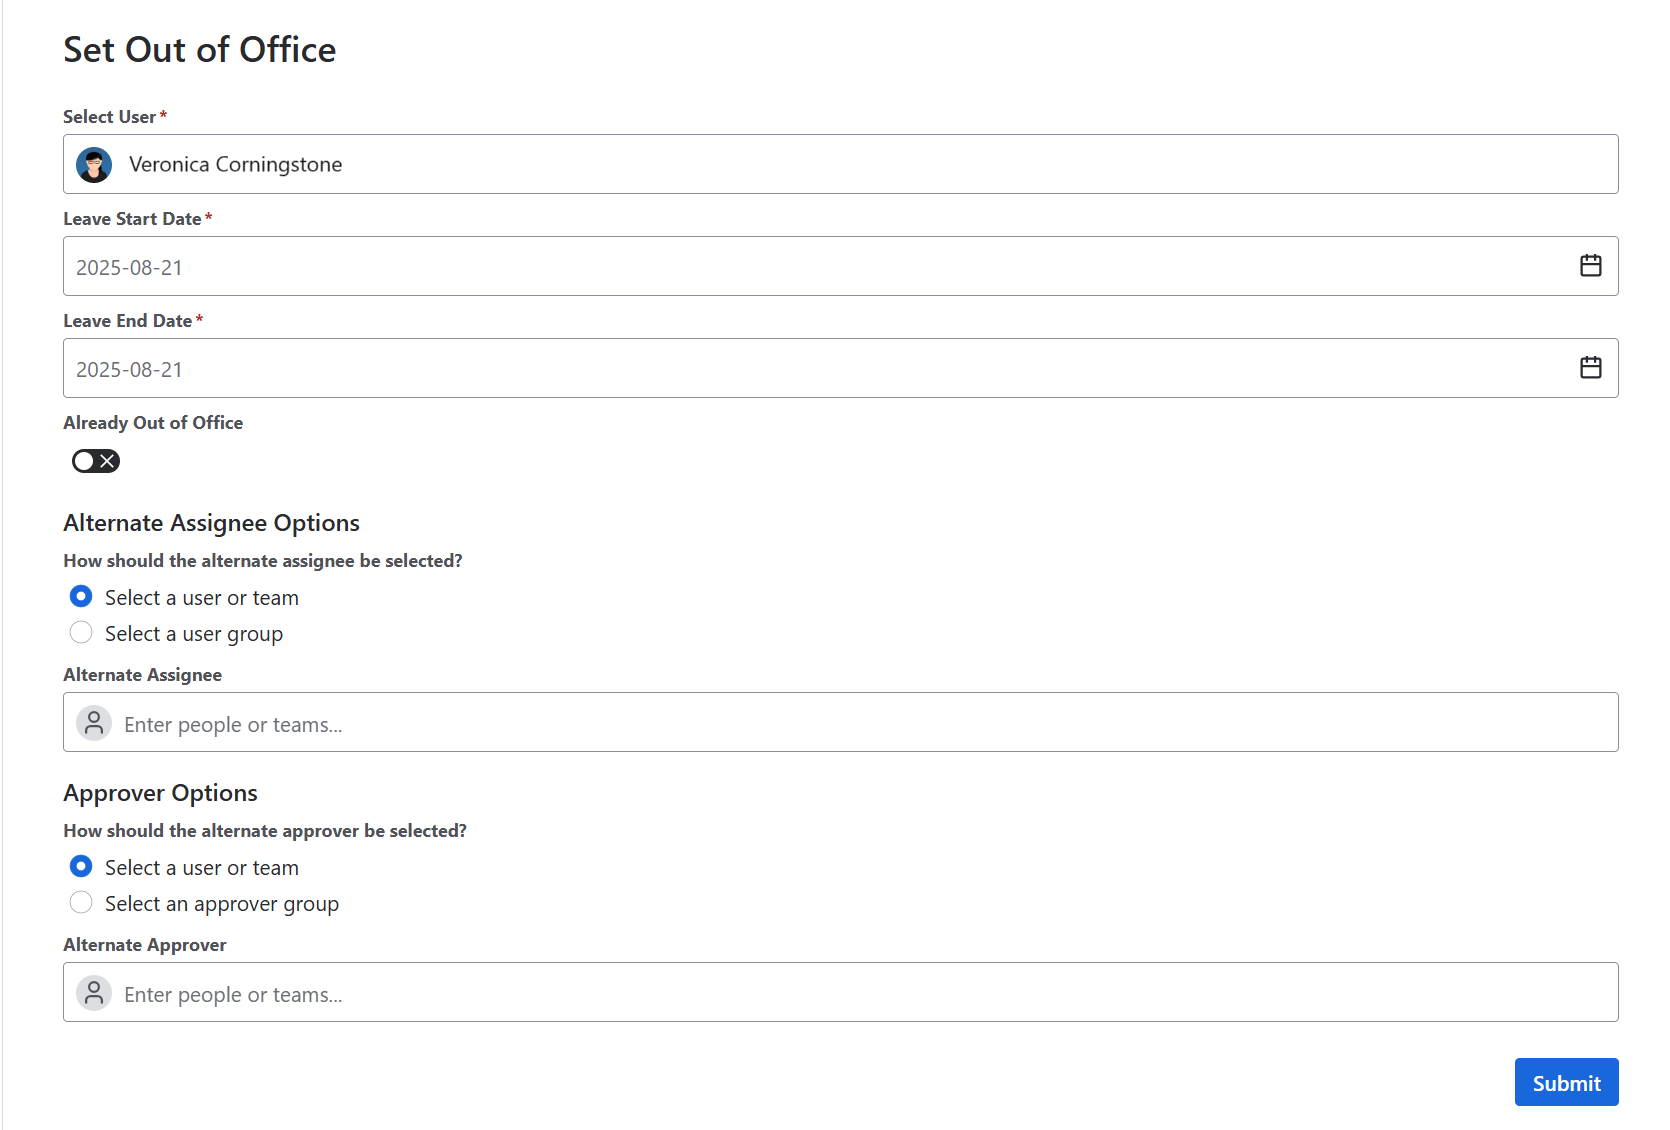Viewport: 1670px width, 1130px height.
Task: Choose 'Select an approver group' radio button
Action: (81, 903)
